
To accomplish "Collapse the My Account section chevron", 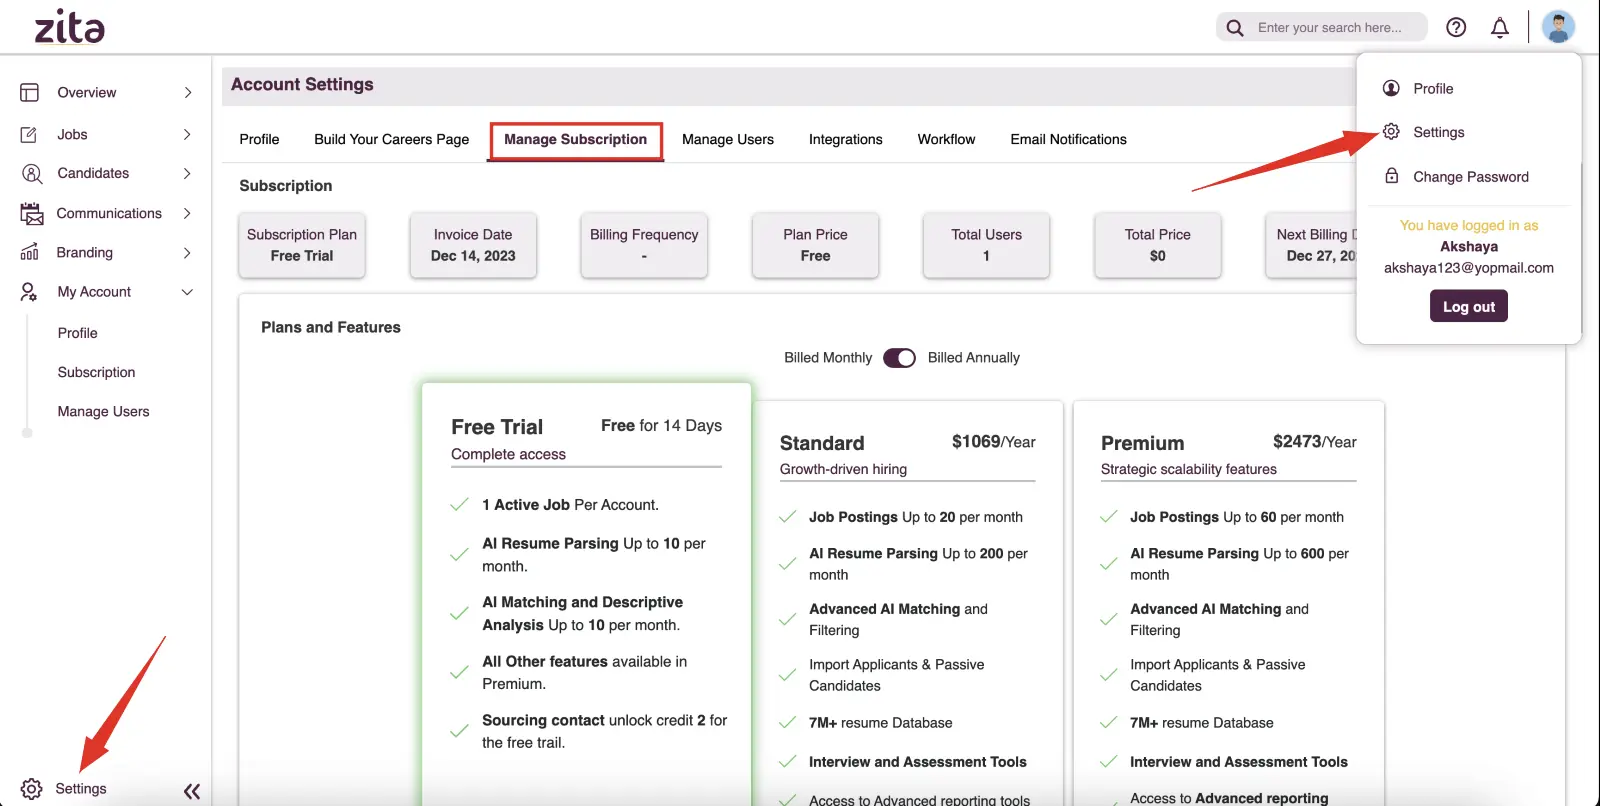I will pyautogui.click(x=187, y=292).
